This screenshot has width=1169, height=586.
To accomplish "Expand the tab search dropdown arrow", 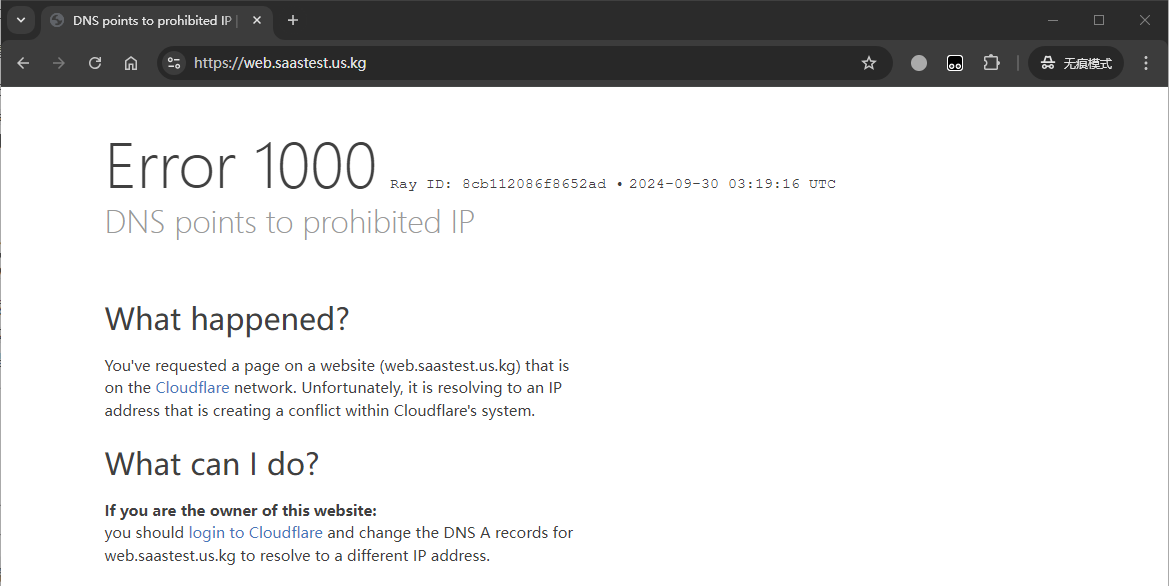I will click(21, 20).
